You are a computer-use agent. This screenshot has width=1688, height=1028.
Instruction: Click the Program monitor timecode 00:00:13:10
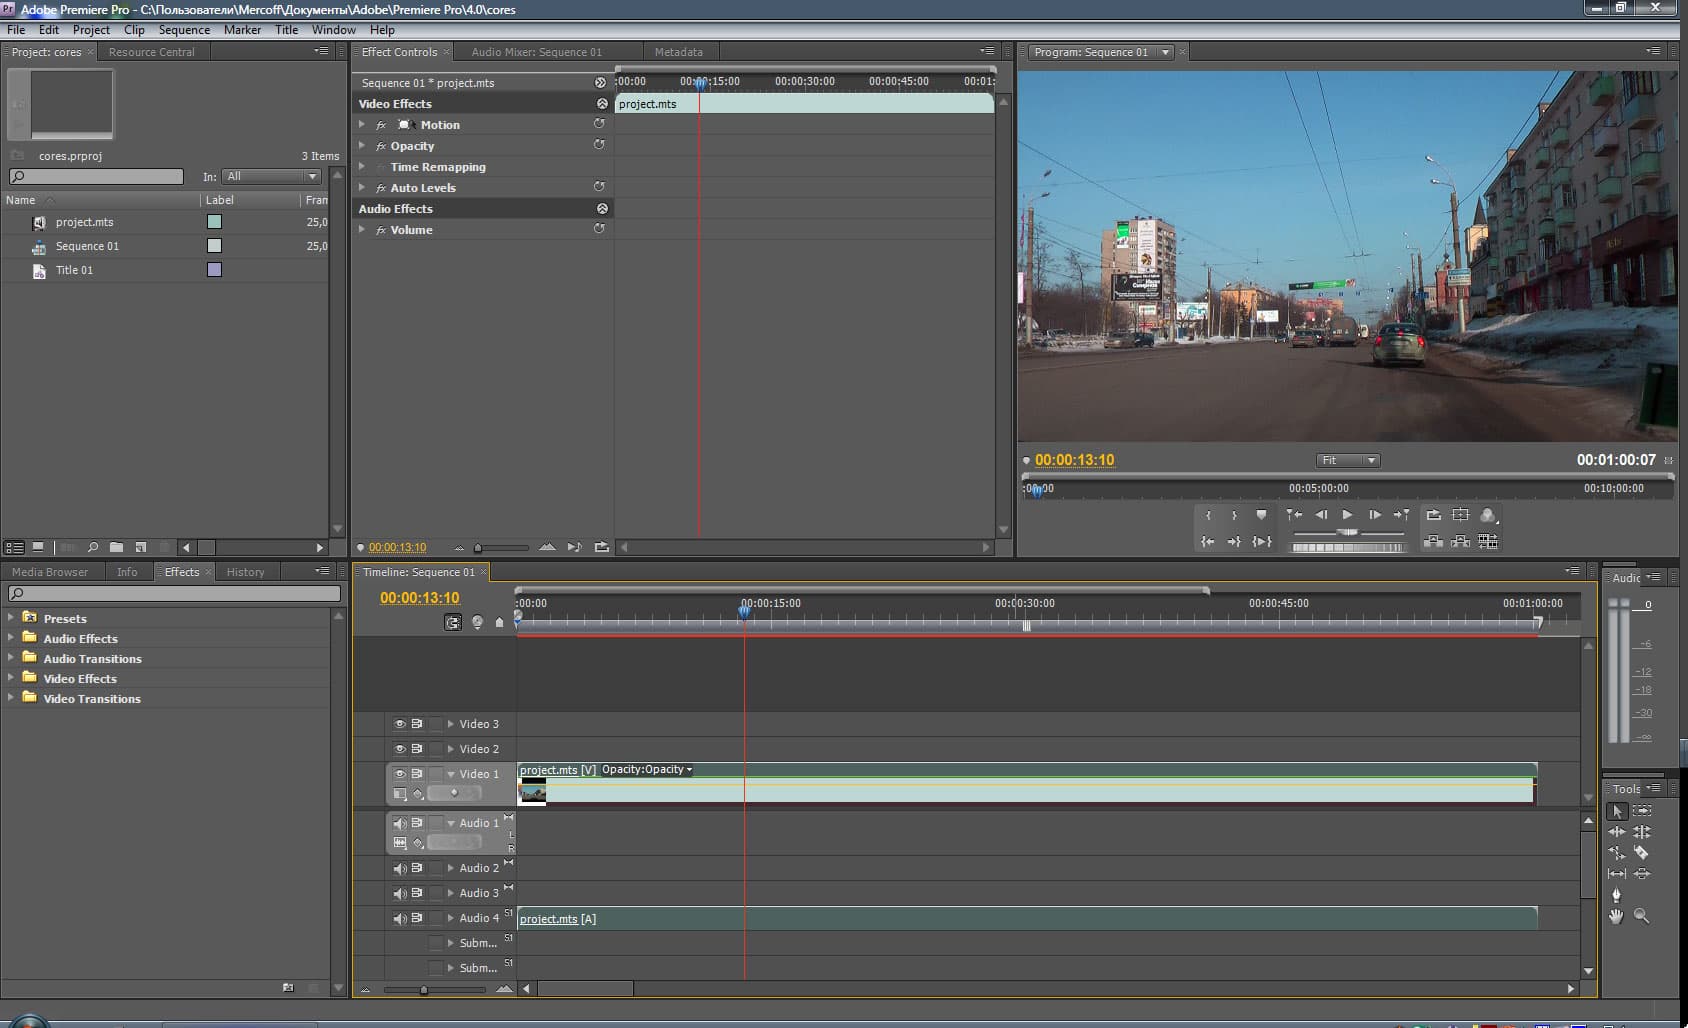(x=1074, y=460)
